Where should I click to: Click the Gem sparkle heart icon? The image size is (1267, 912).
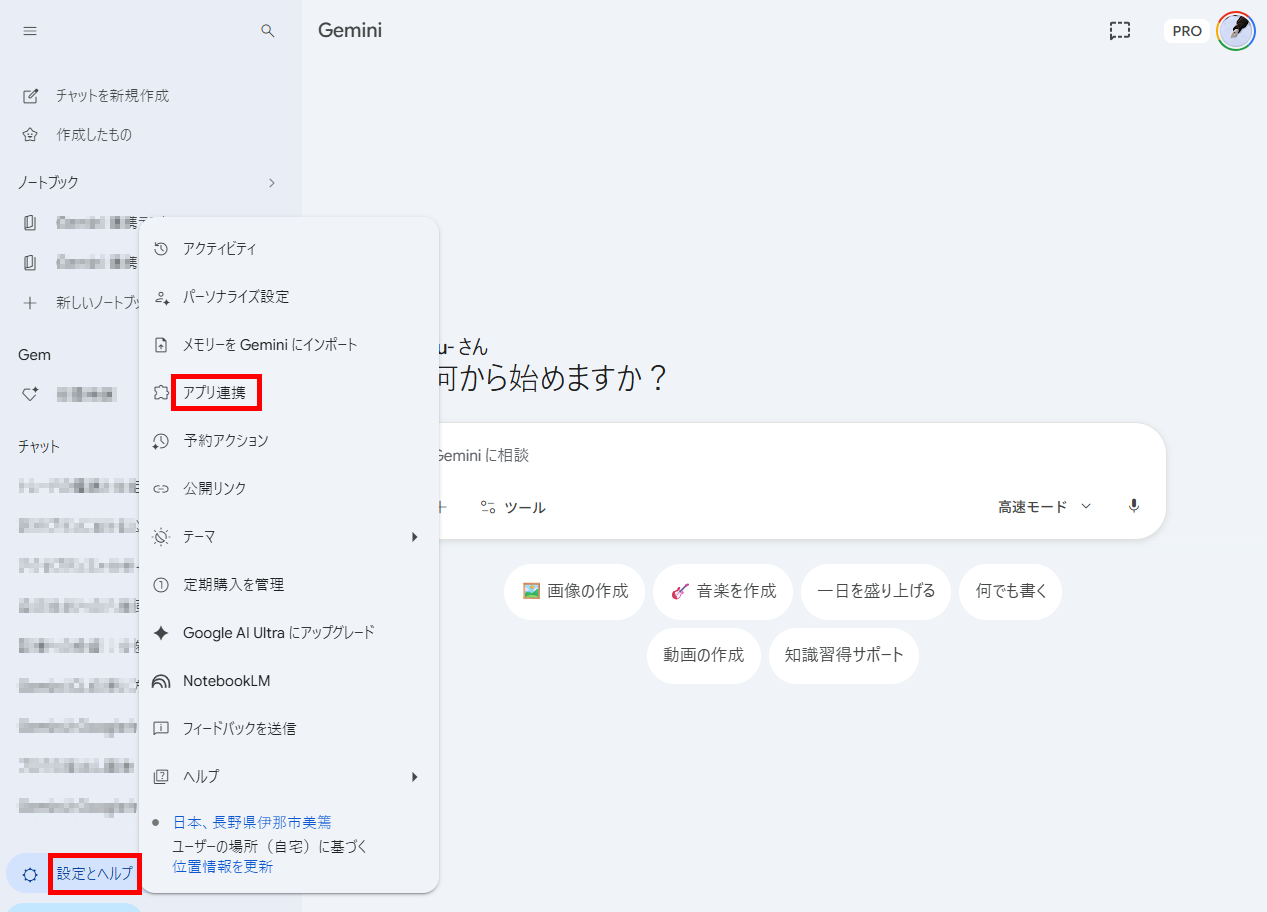click(31, 394)
